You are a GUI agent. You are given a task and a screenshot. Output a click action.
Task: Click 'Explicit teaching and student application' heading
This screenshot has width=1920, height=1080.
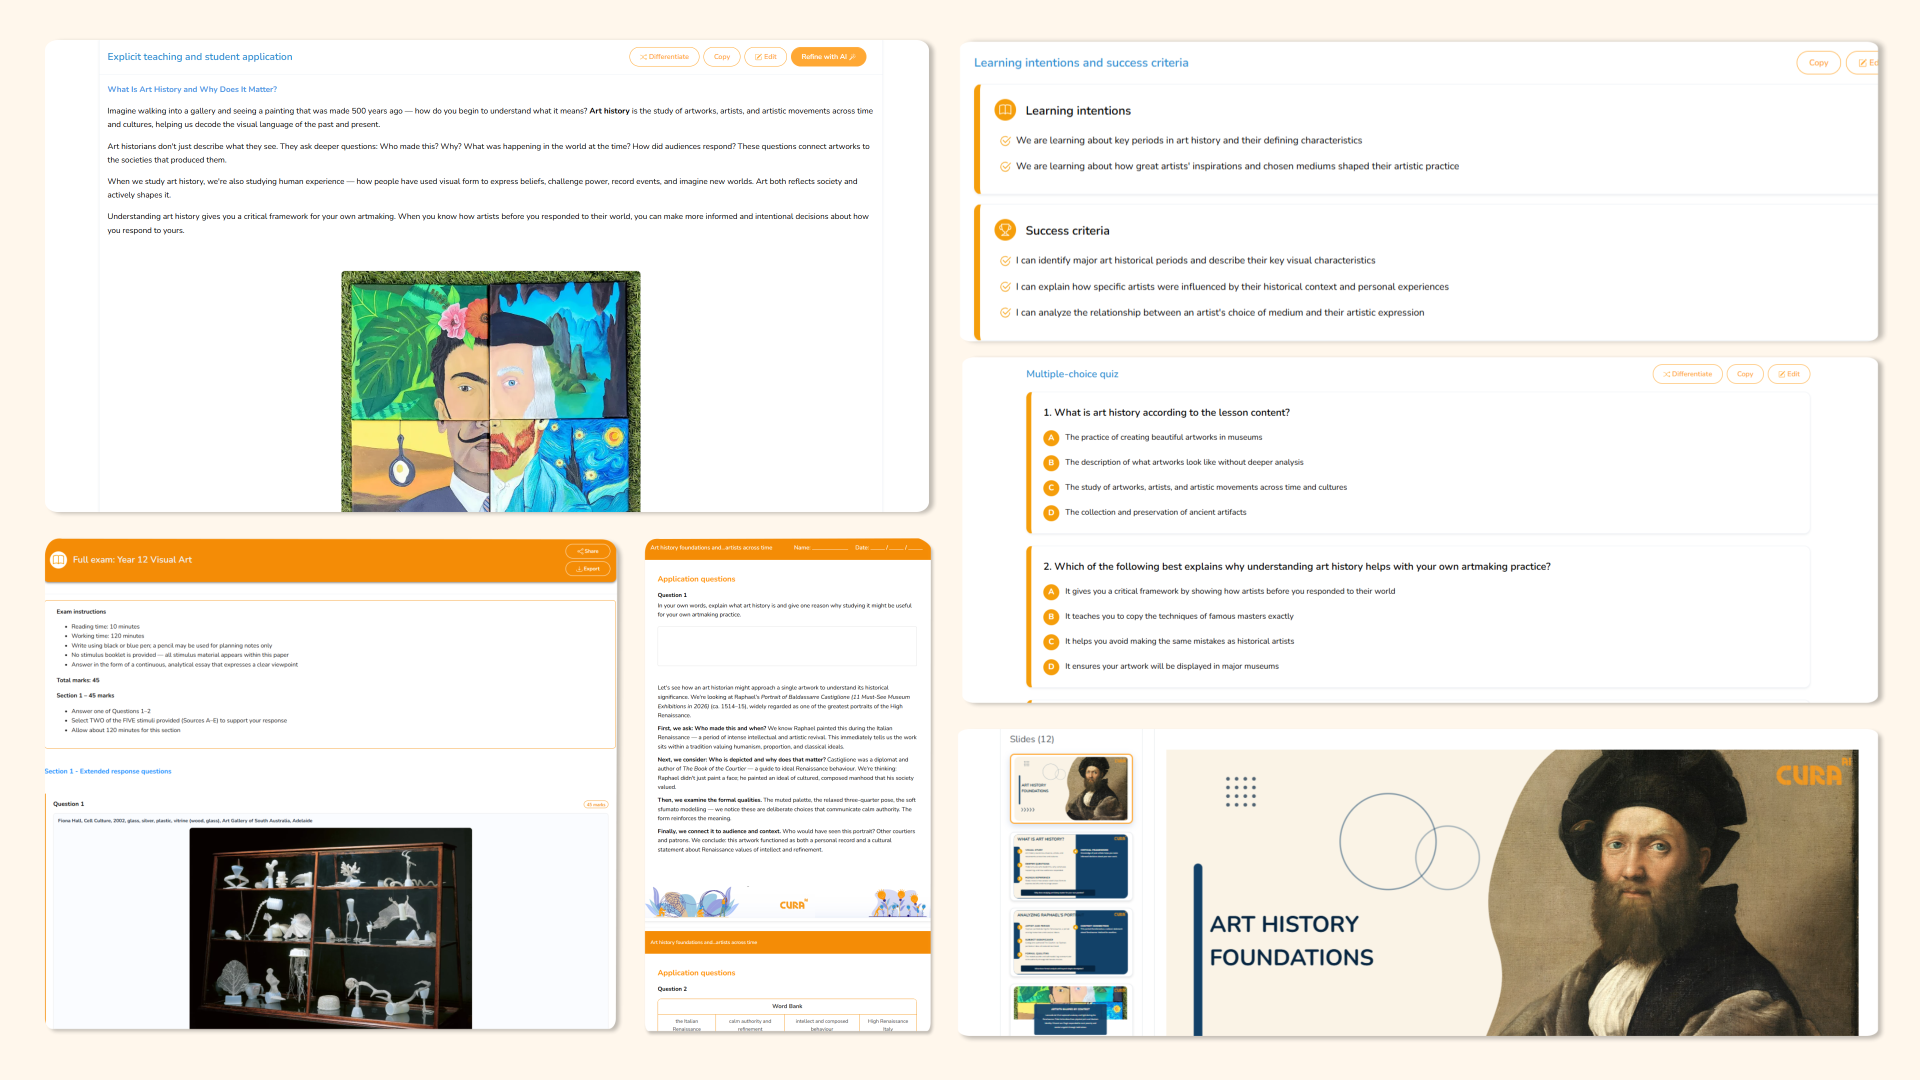coord(200,57)
